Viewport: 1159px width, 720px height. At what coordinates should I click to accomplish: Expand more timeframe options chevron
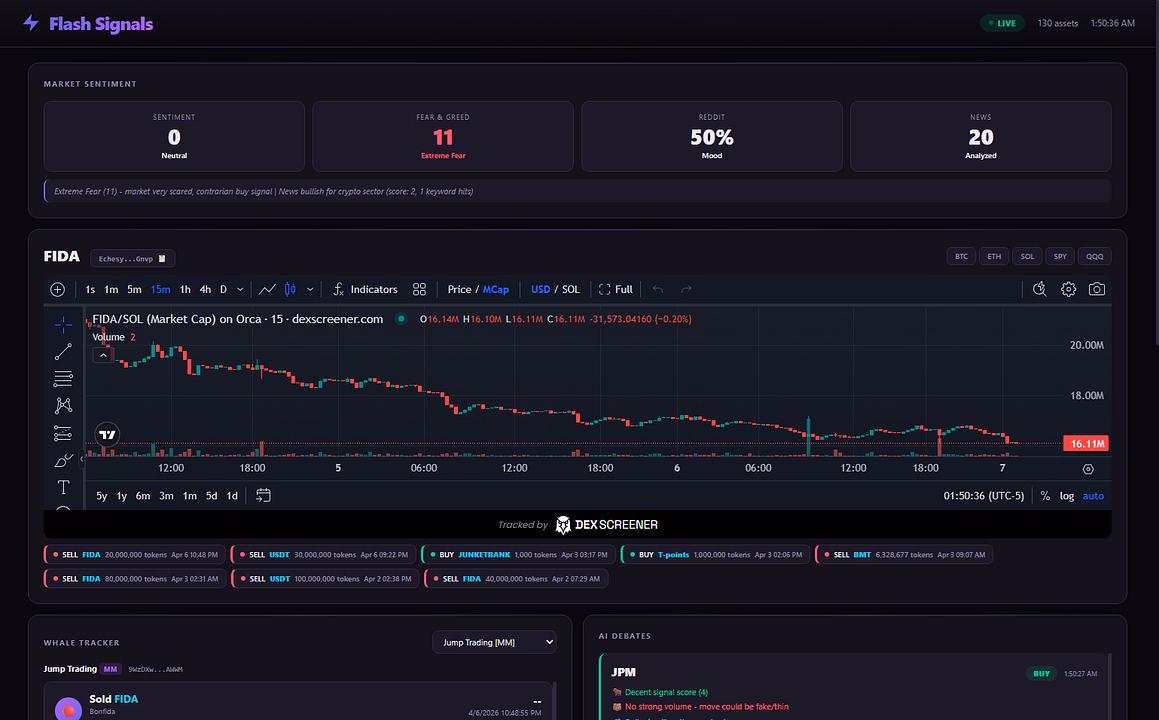click(239, 289)
